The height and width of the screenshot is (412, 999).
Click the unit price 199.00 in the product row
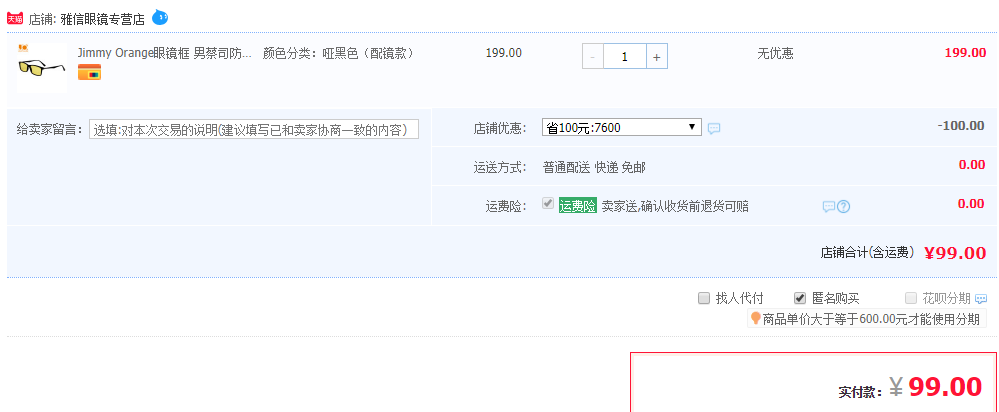pyautogui.click(x=503, y=53)
